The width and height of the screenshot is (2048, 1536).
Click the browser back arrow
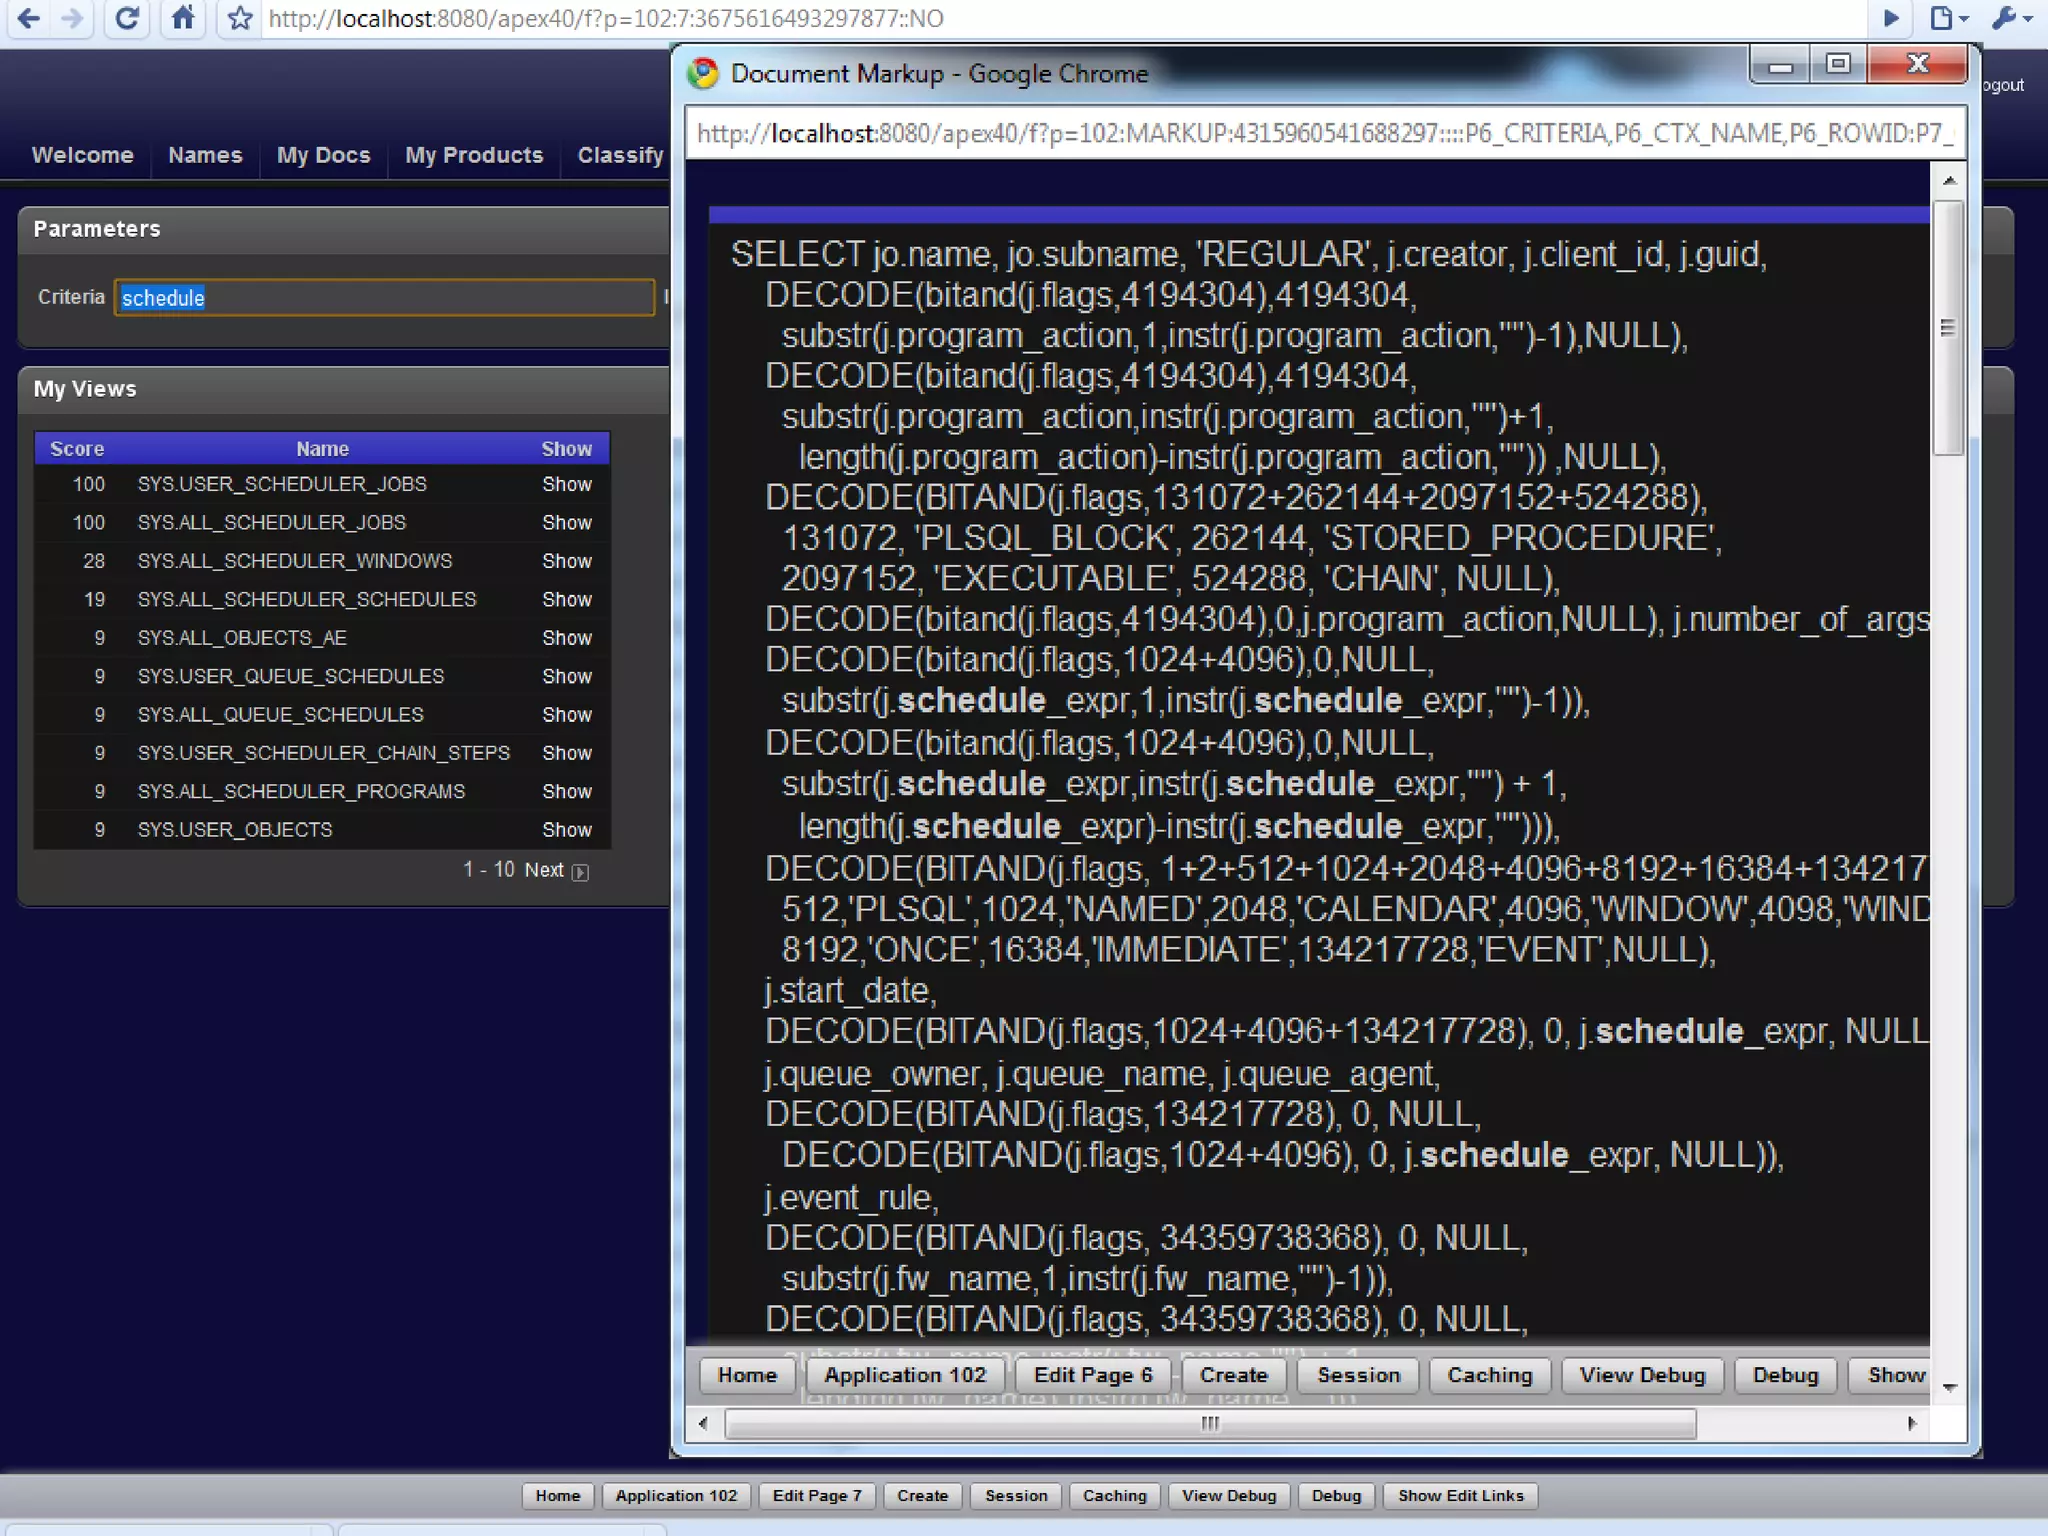29,19
